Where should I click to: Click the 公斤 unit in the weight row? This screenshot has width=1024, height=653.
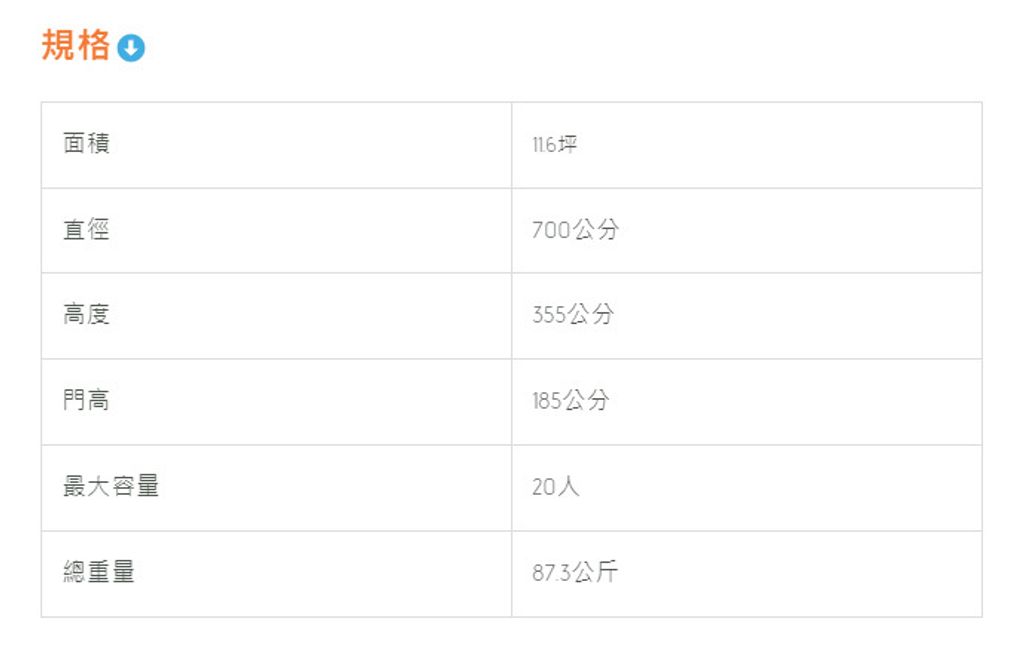596,574
